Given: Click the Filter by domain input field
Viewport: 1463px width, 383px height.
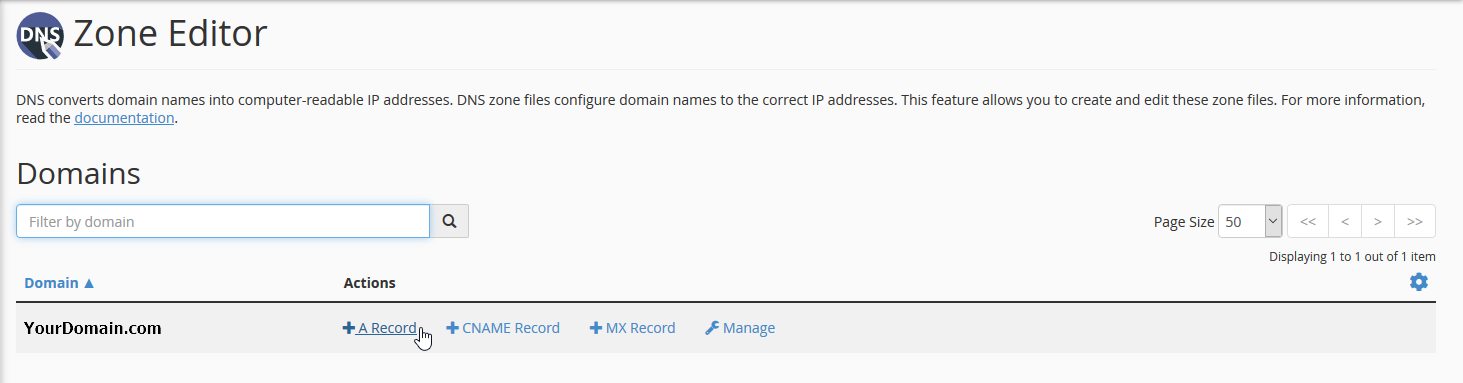Looking at the screenshot, I should tap(223, 222).
